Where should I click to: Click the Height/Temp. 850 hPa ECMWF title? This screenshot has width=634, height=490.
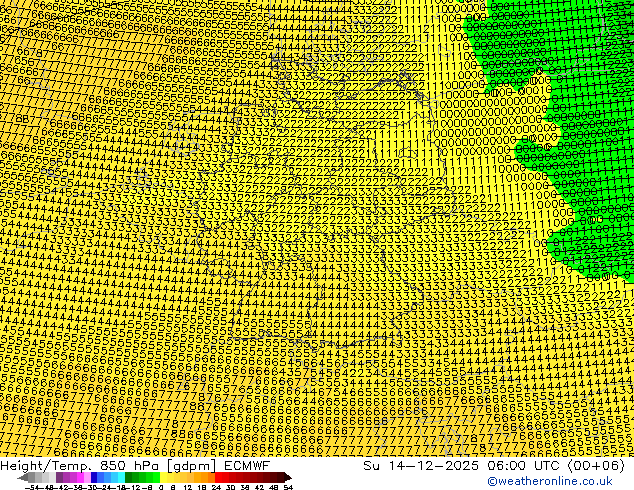pyautogui.click(x=135, y=466)
